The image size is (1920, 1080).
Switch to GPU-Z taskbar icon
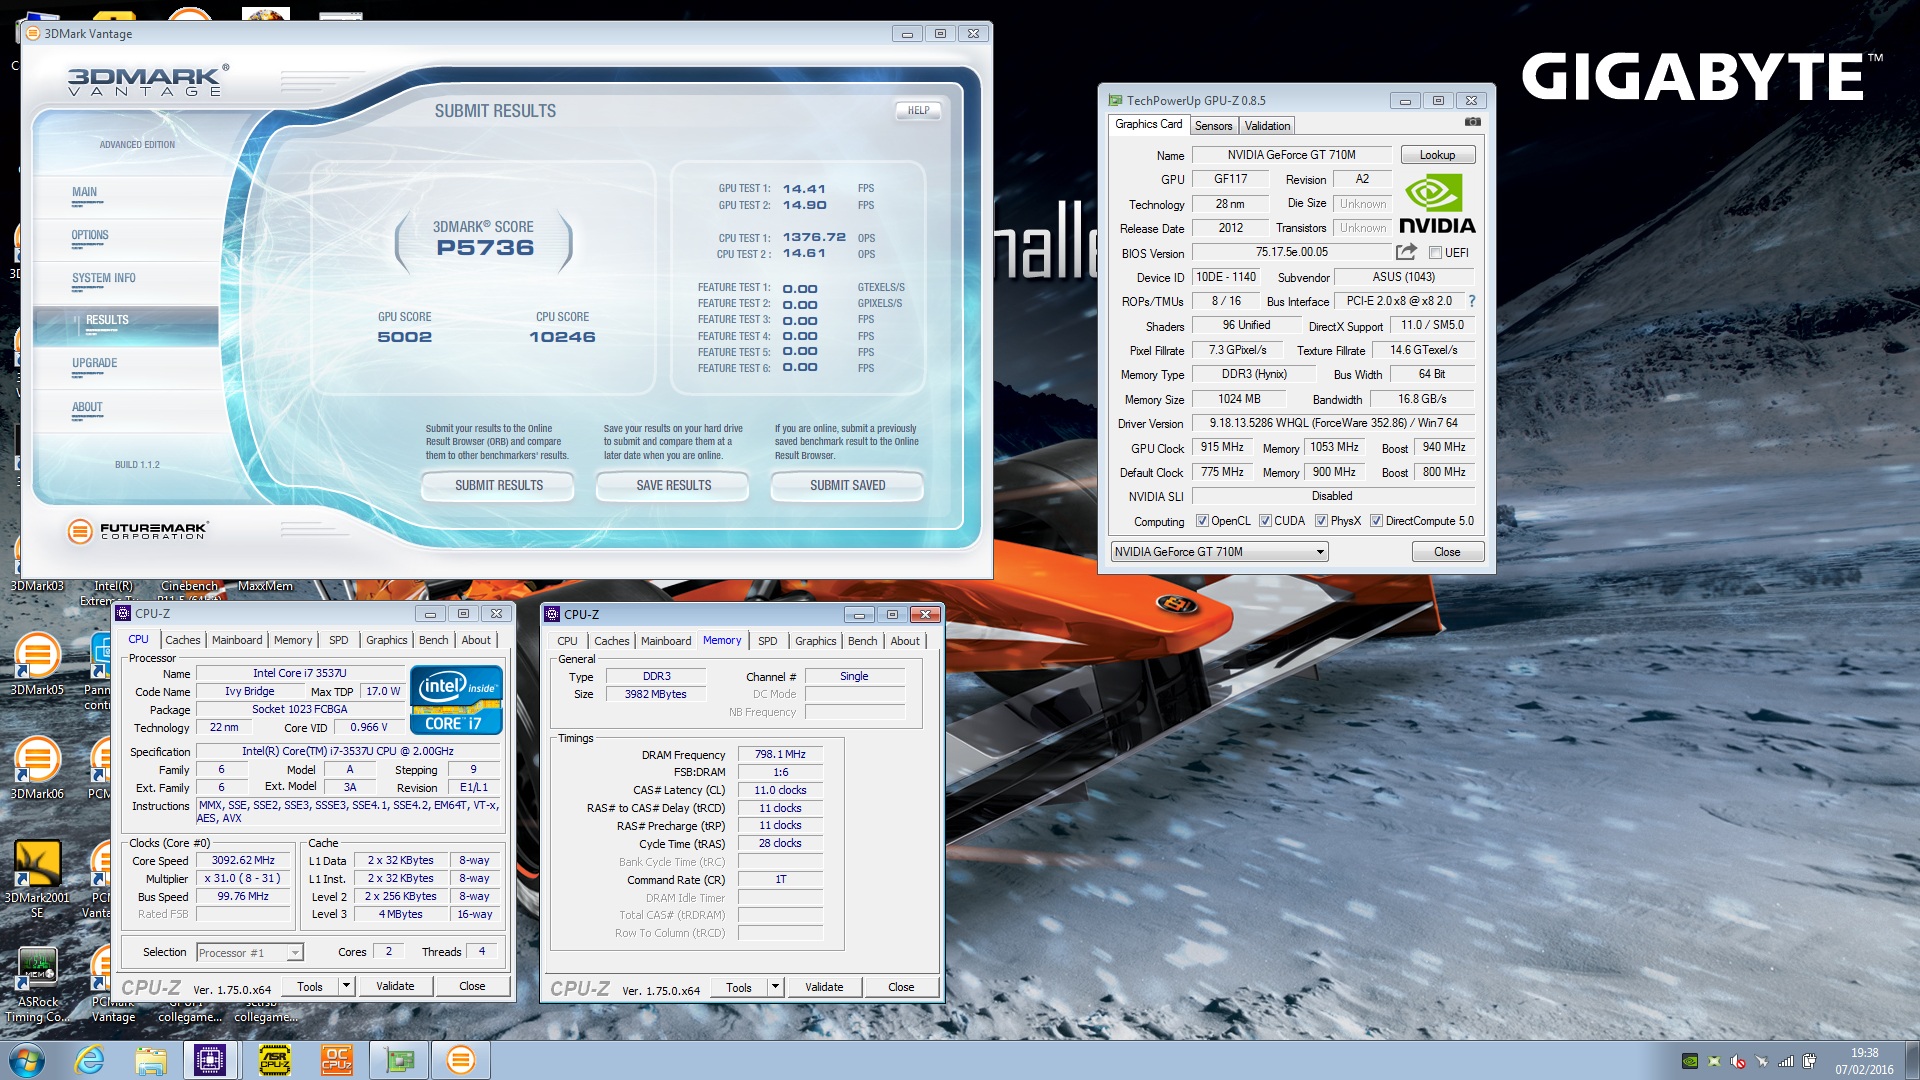(x=399, y=1060)
